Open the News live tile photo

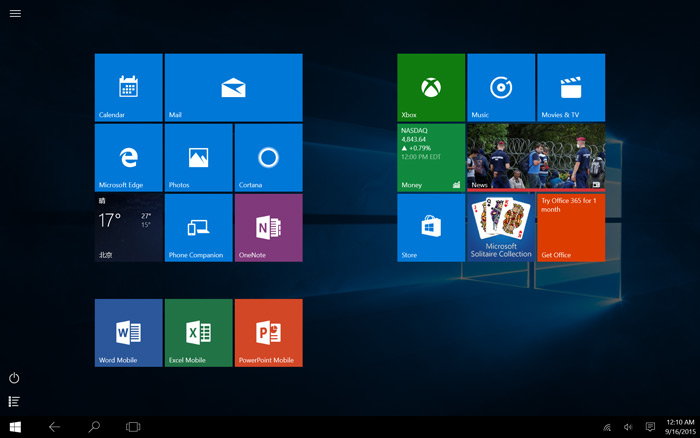[x=536, y=156]
